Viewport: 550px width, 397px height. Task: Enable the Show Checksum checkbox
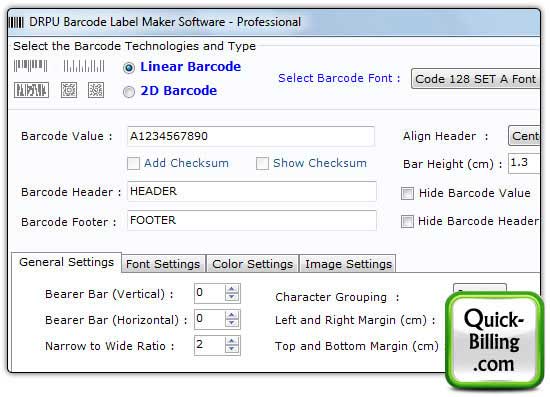[262, 163]
